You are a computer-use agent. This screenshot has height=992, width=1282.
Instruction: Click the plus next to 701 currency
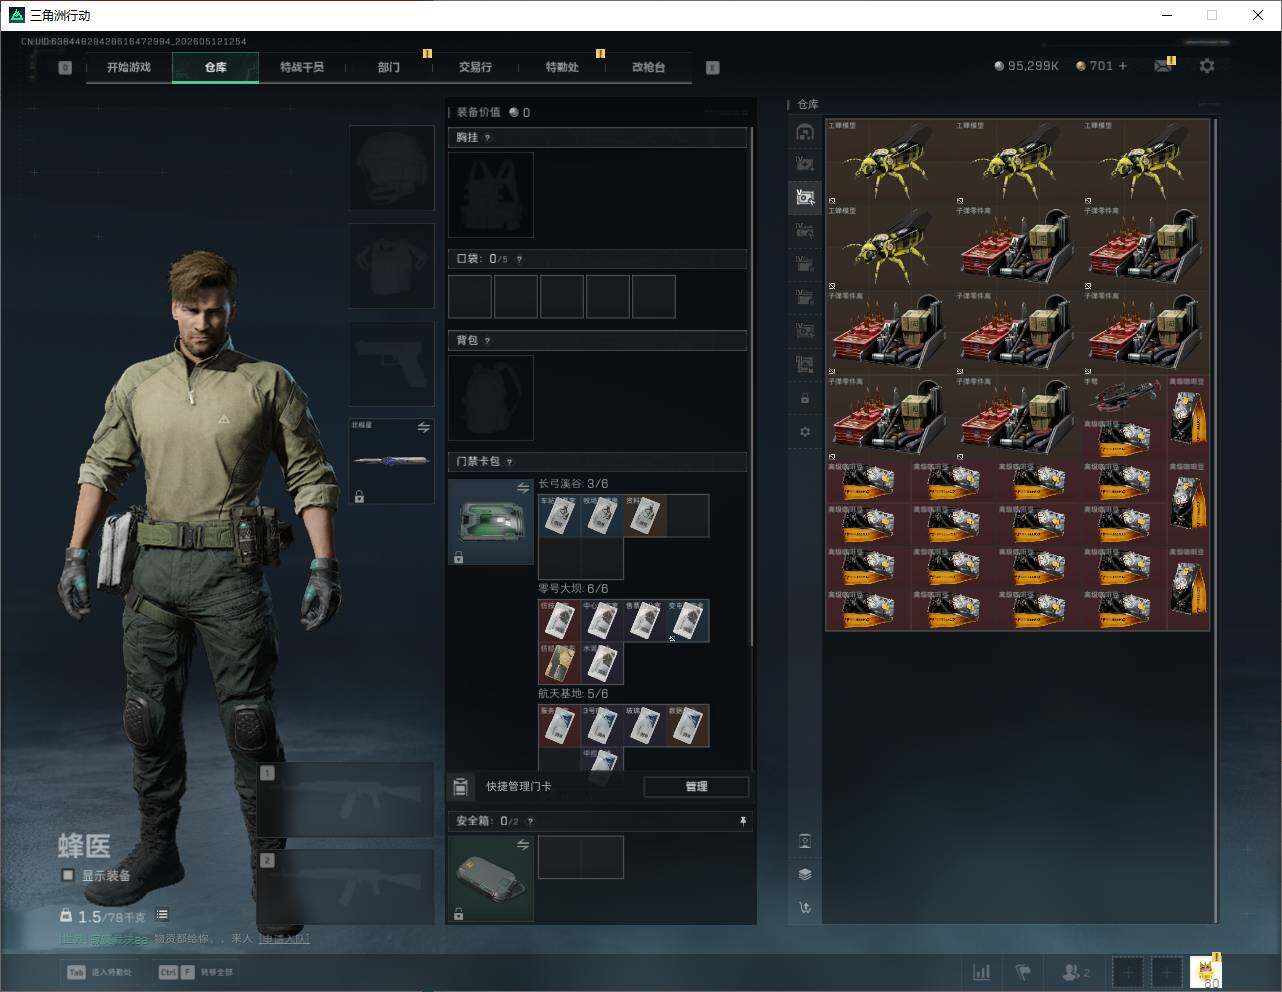[x=1123, y=66]
